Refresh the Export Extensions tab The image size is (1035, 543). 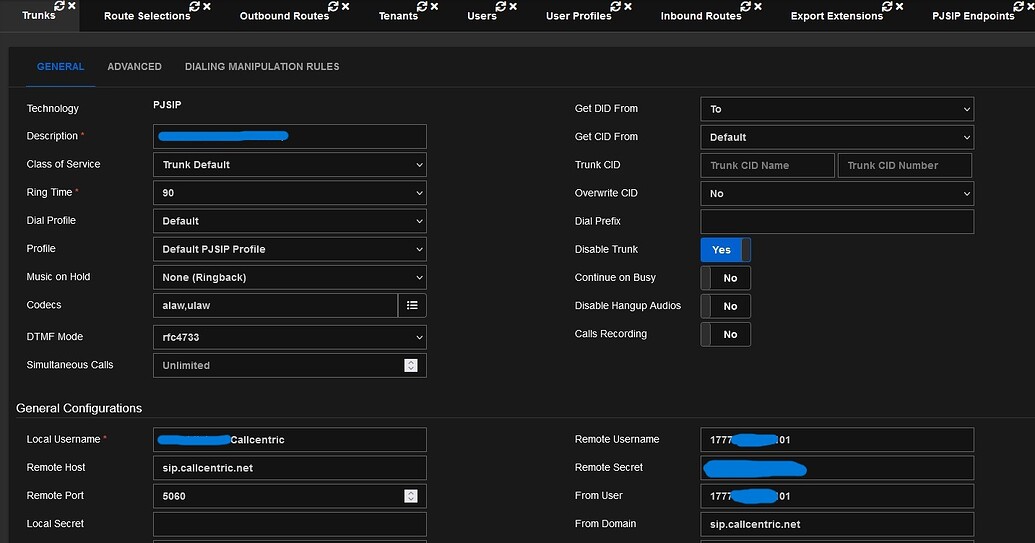coord(886,7)
